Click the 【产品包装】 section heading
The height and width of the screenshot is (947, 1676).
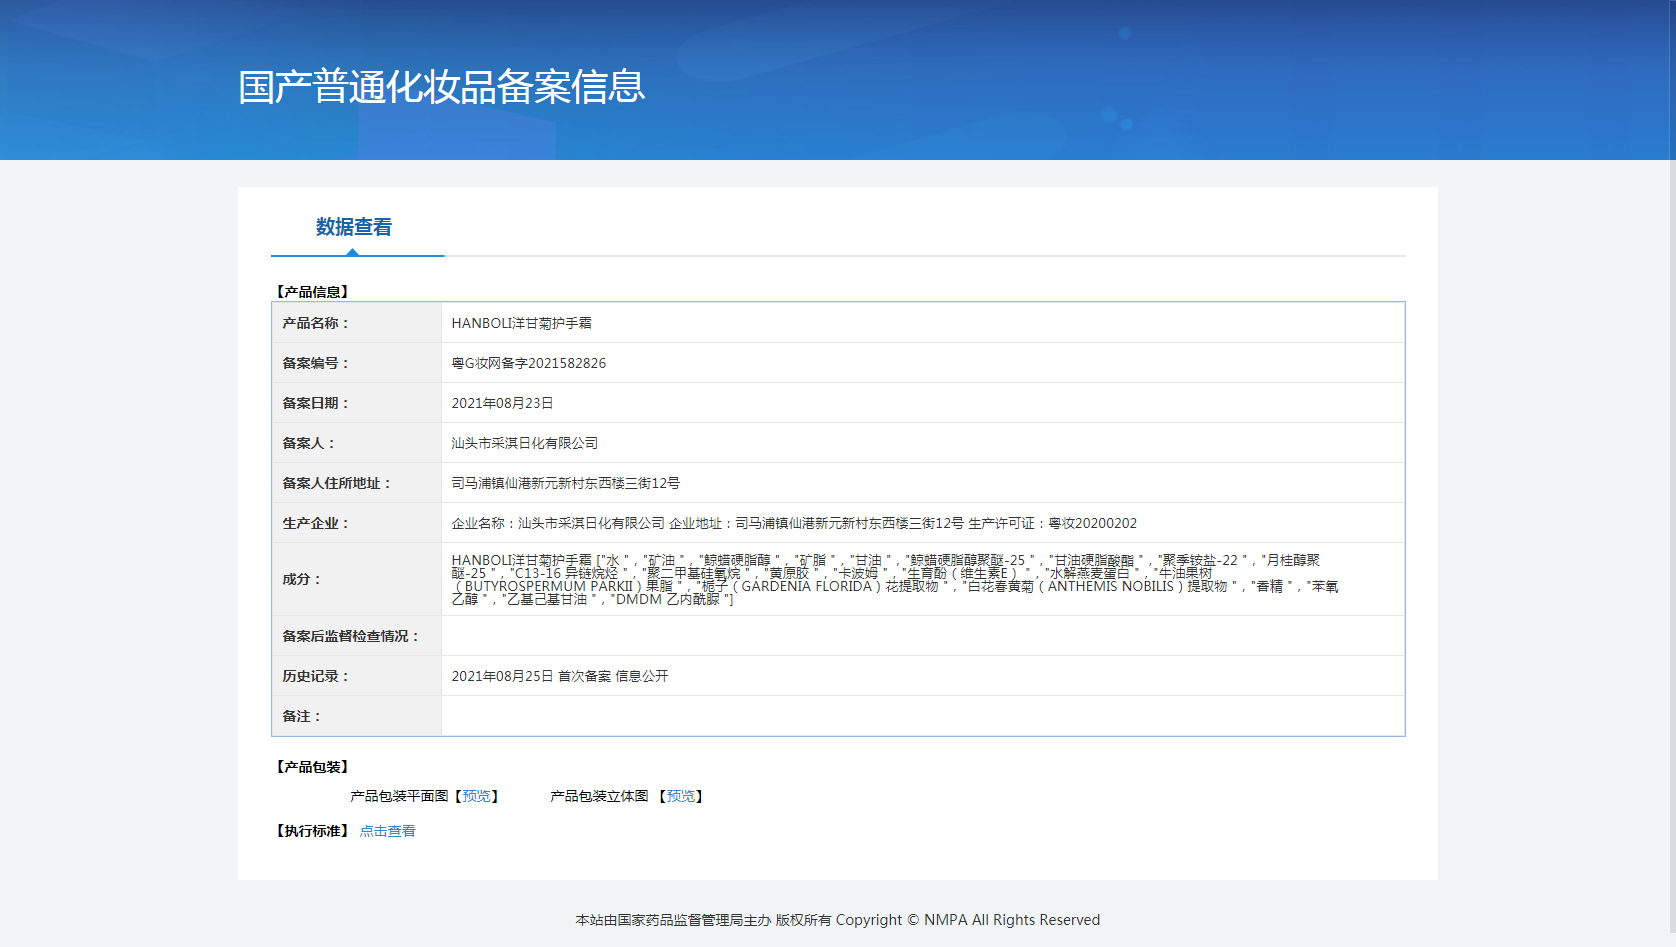312,767
